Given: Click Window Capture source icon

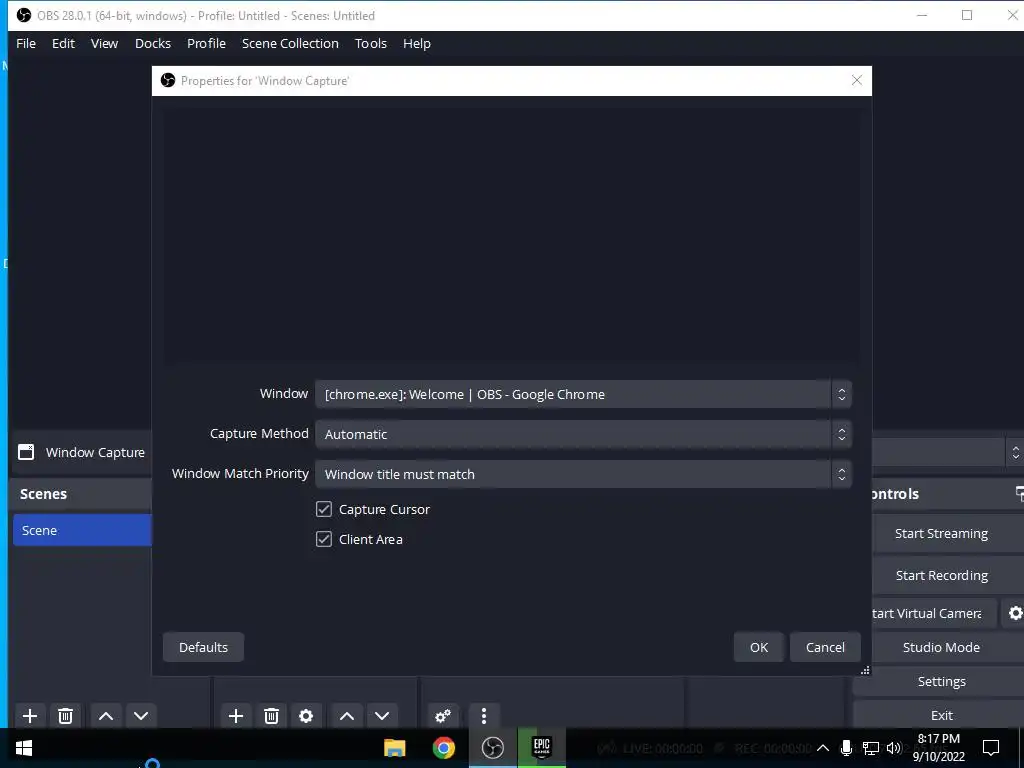Looking at the screenshot, I should pos(26,452).
